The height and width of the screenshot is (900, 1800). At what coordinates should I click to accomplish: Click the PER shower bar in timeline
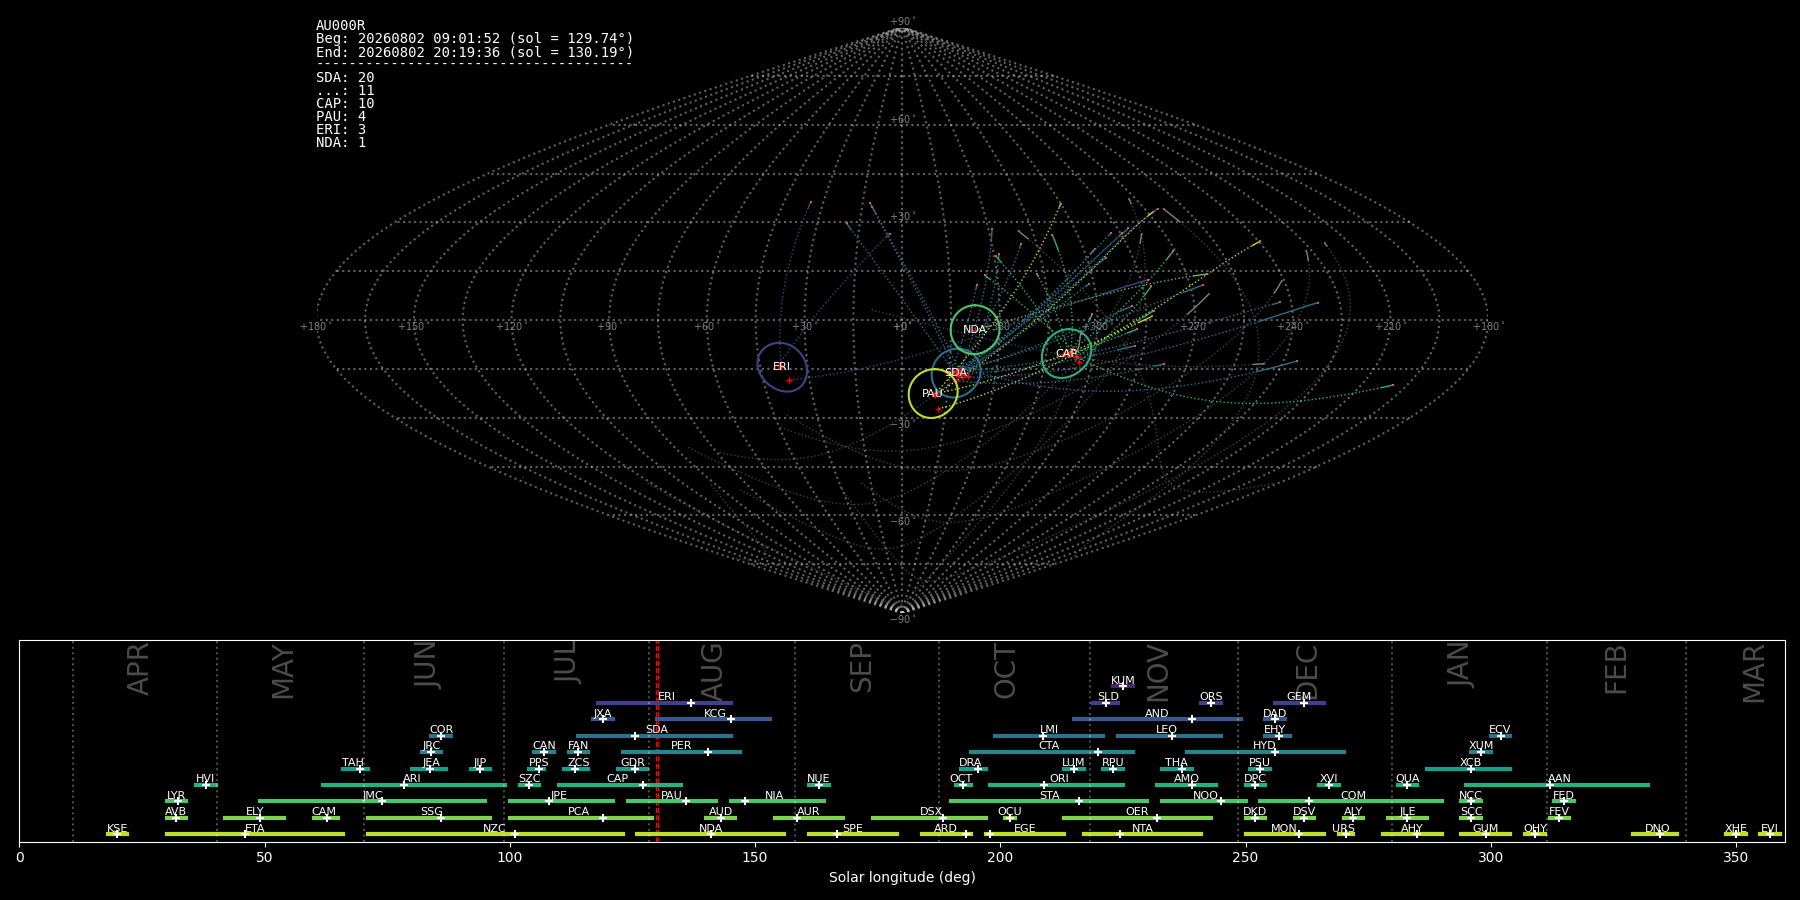pyautogui.click(x=681, y=752)
